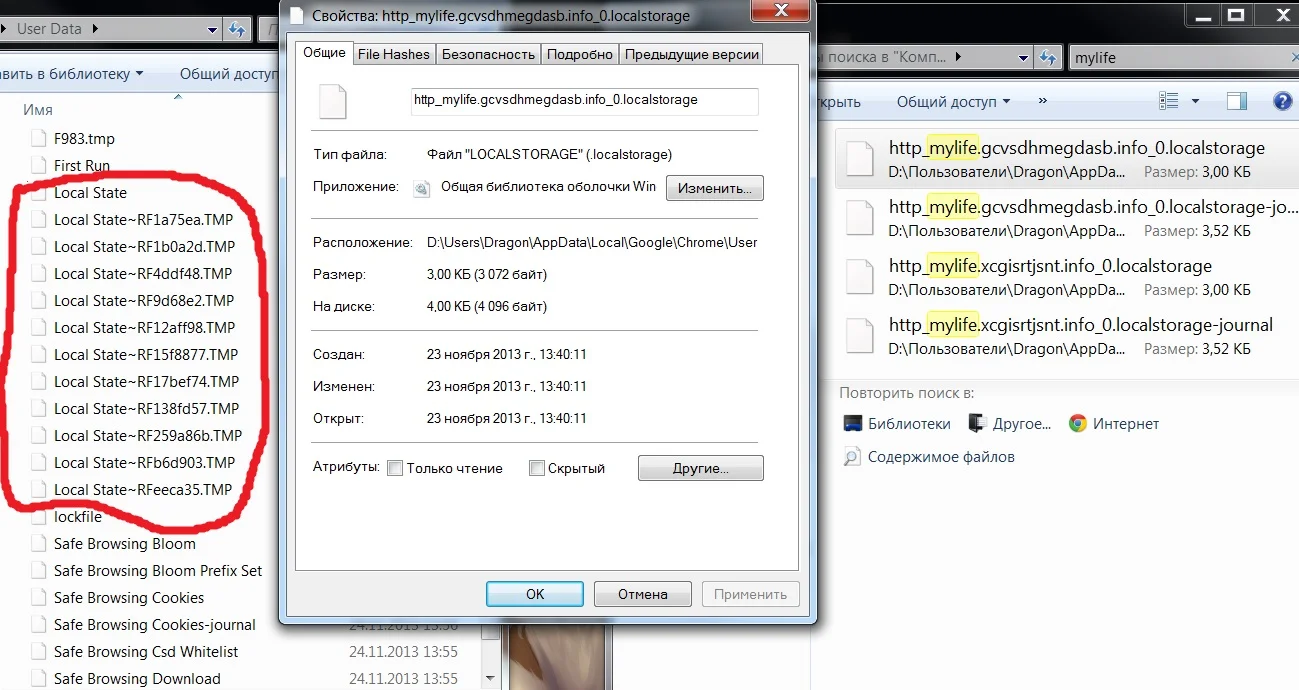The width and height of the screenshot is (1299, 690).
Task: Select the F983.tmp file
Action: pos(84,139)
